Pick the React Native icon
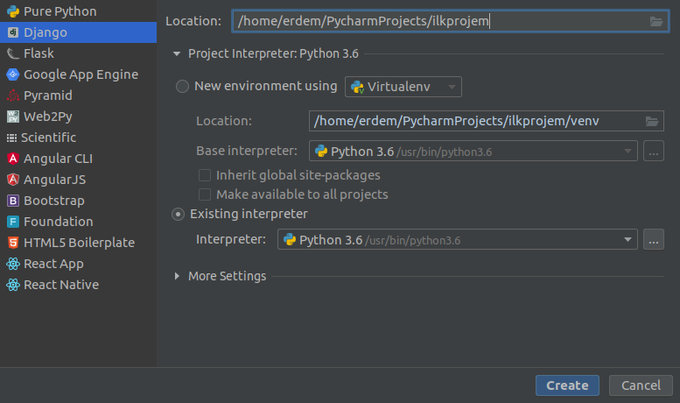 tap(13, 285)
